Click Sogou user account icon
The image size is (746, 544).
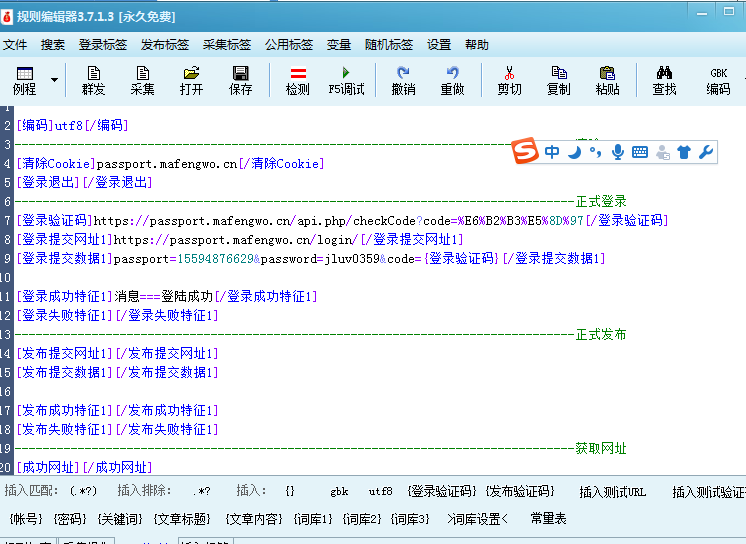point(663,152)
